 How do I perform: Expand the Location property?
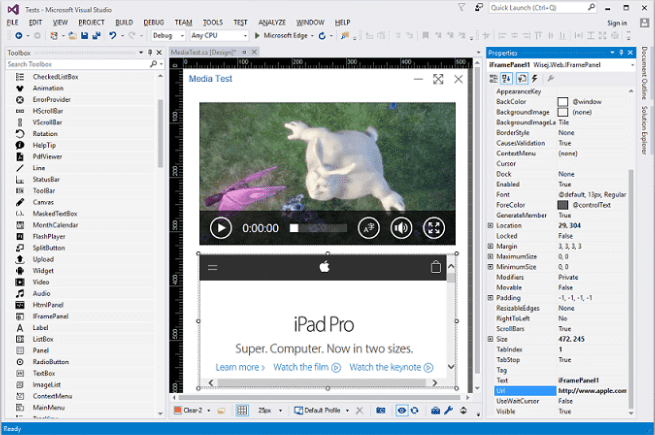(490, 226)
